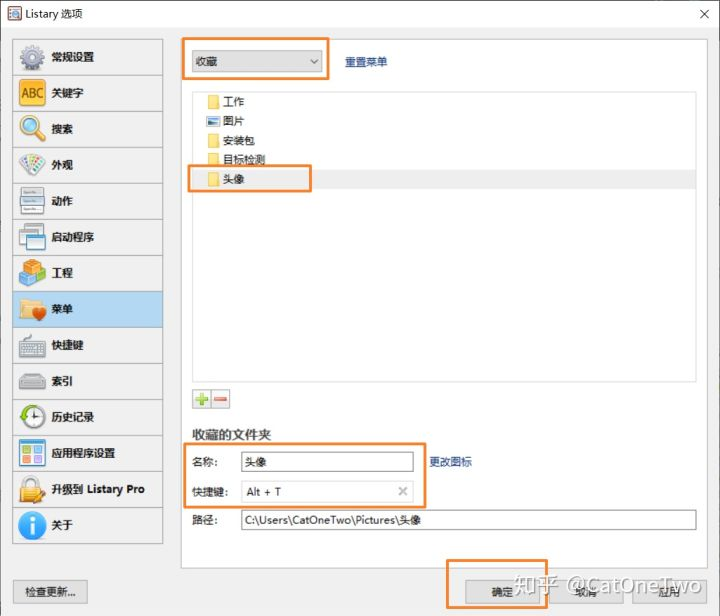
Task: Select the 头像 folder entry
Action: tap(444, 179)
